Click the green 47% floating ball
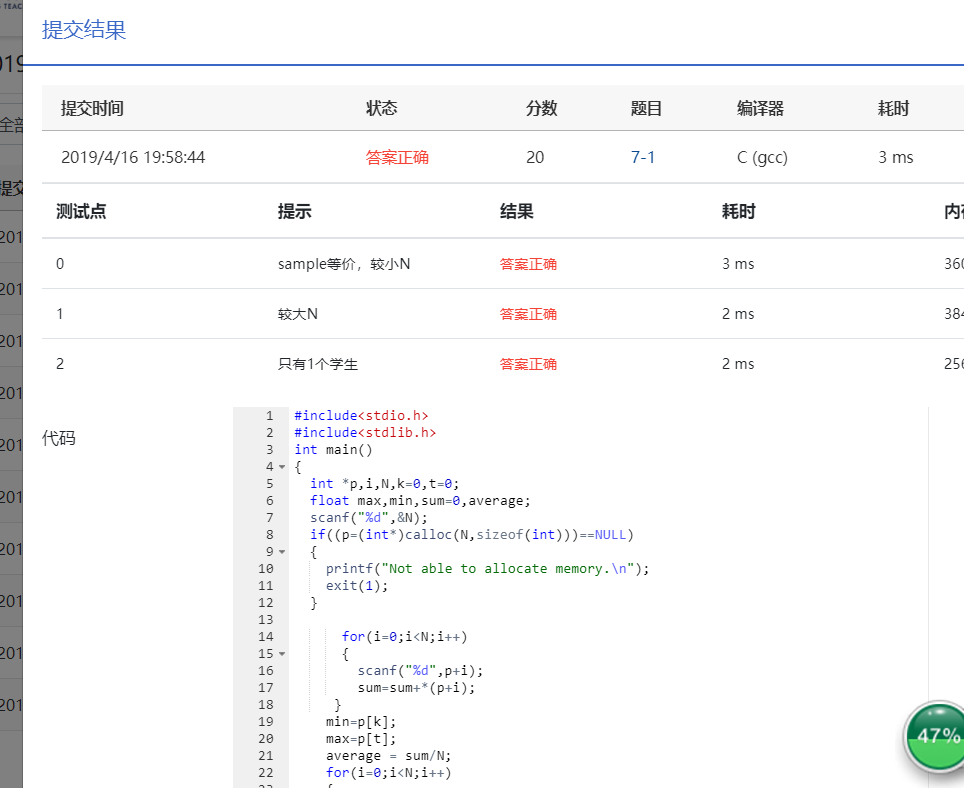Viewport: 964px width, 788px height. pos(936,736)
